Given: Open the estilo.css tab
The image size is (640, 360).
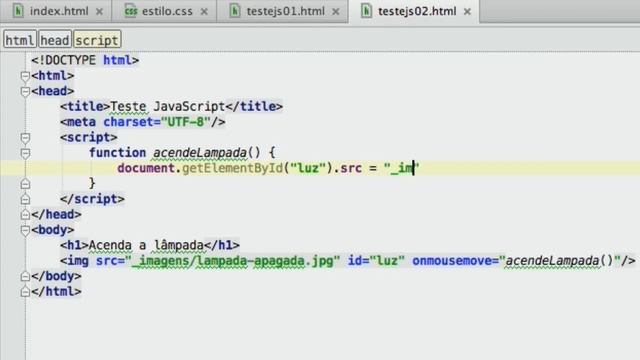Looking at the screenshot, I should pyautogui.click(x=166, y=11).
